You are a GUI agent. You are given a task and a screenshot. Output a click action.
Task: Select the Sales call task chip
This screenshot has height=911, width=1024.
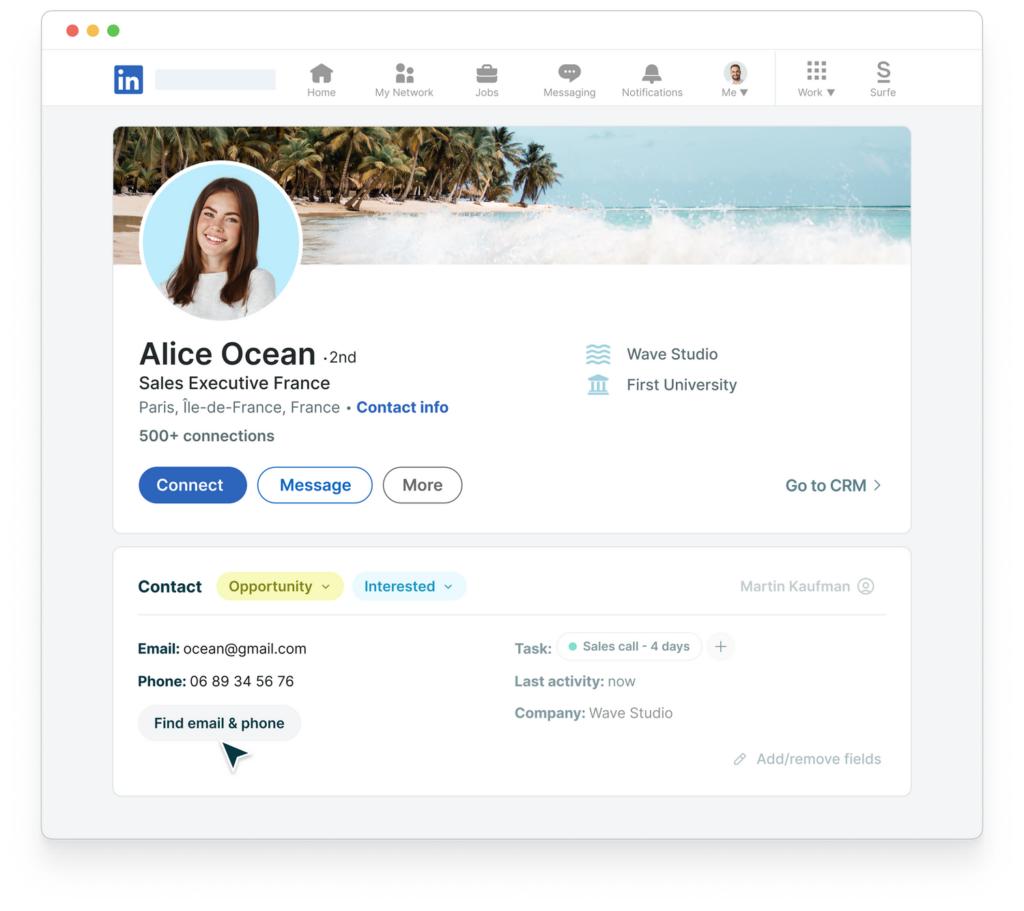(628, 646)
